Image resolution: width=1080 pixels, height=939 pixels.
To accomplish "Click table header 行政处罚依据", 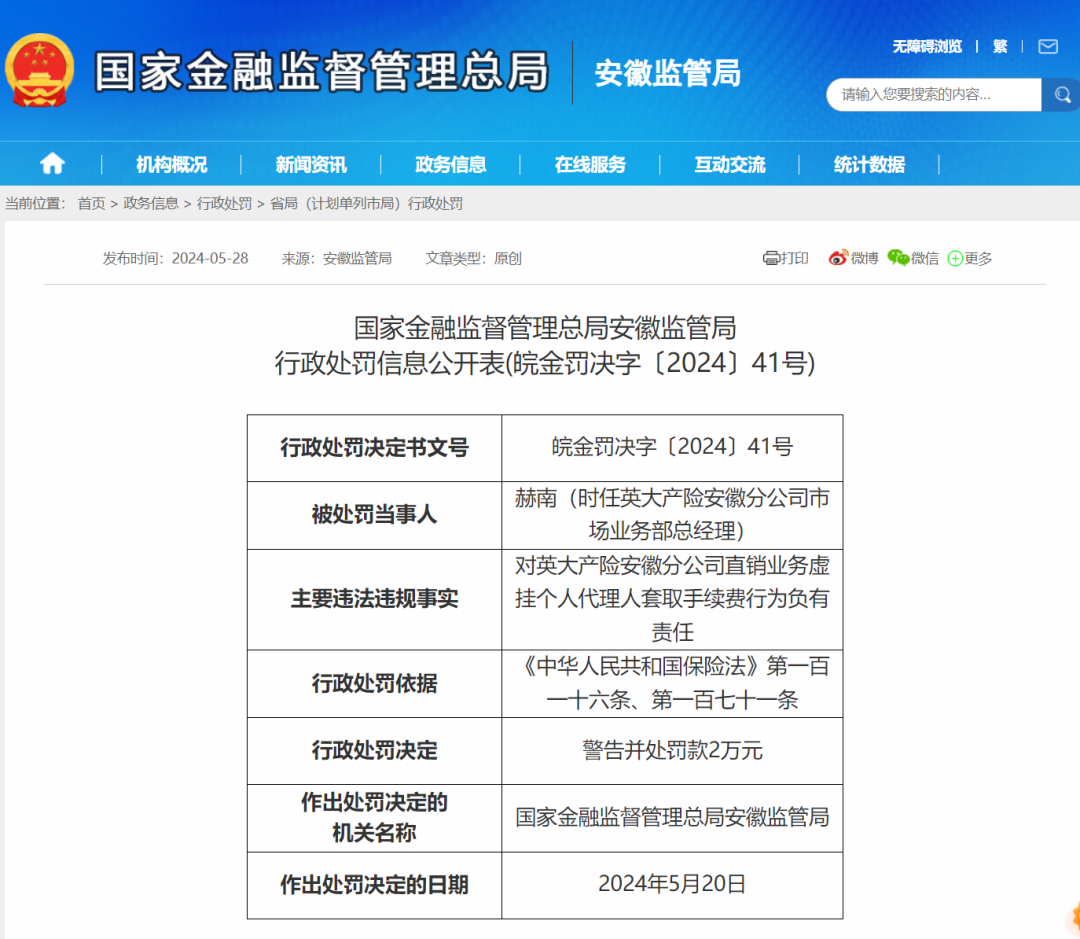I will click(x=375, y=683).
